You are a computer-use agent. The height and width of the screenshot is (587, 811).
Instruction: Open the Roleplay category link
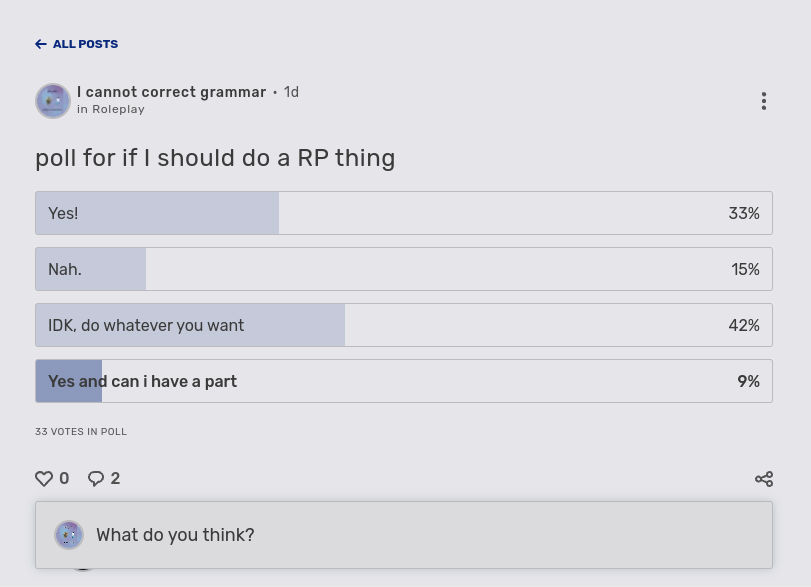click(x=118, y=110)
